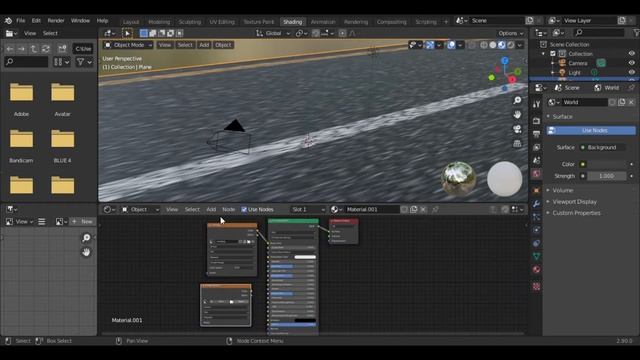Open the viewport Object menu

(x=223, y=45)
